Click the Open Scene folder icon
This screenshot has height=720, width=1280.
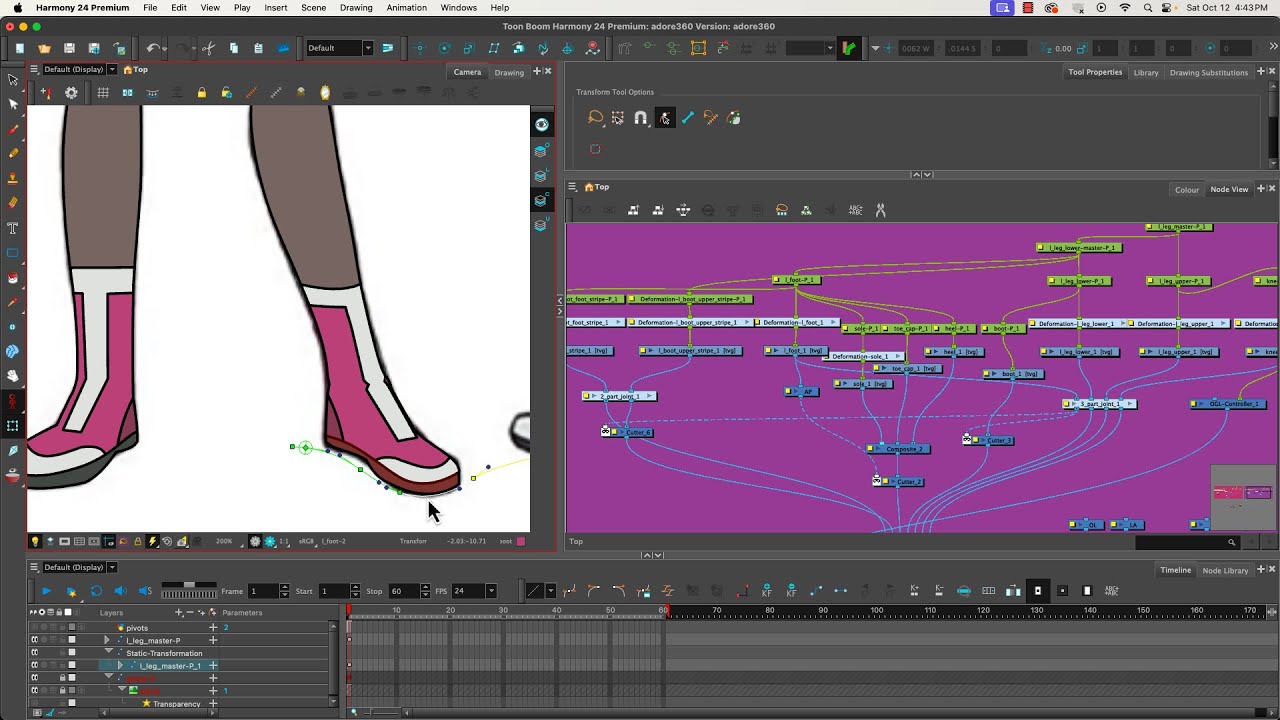44,48
